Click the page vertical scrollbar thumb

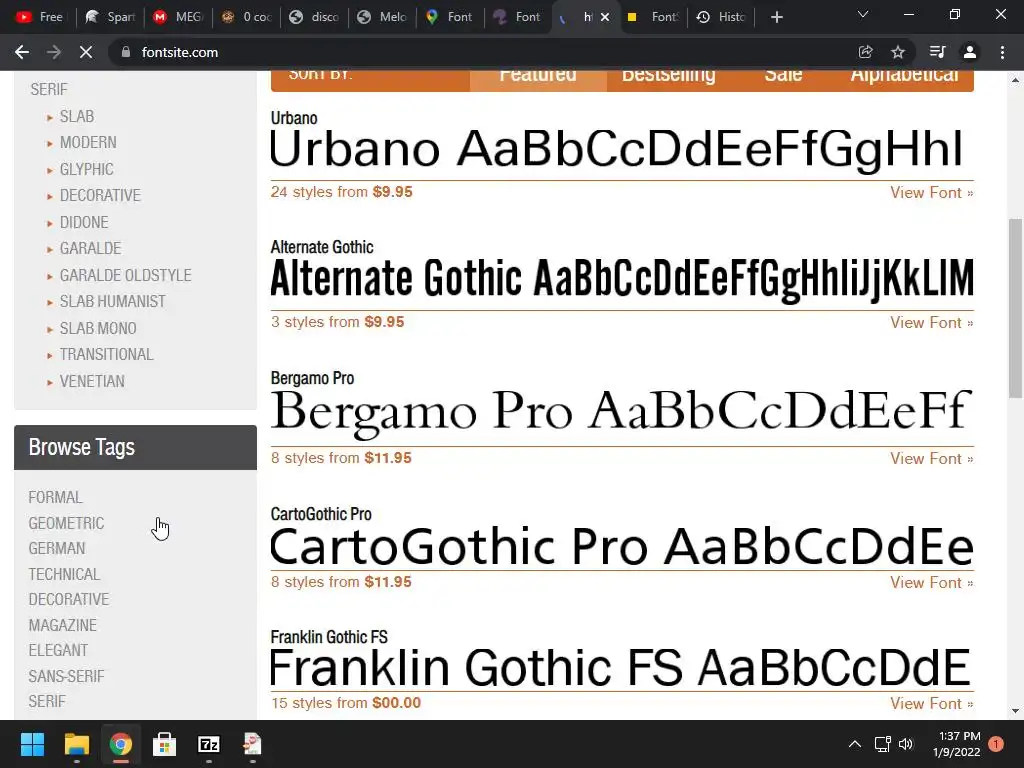click(x=1015, y=308)
